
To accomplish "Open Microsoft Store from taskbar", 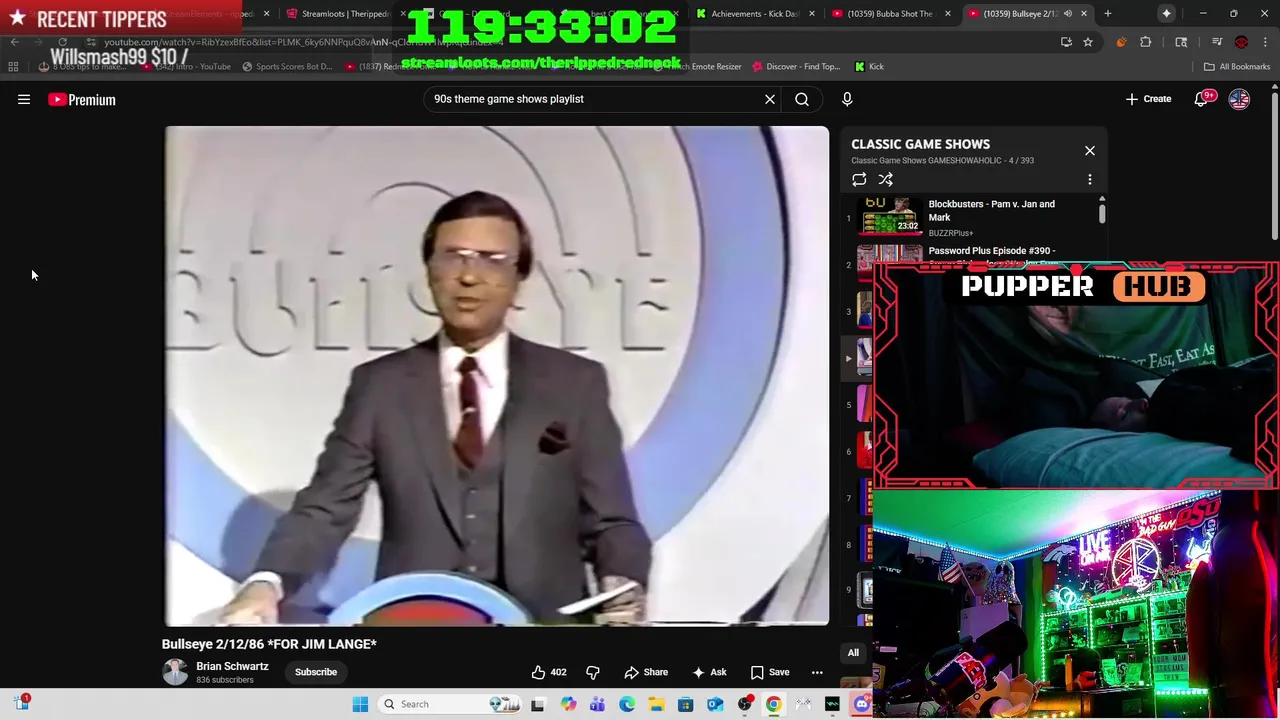I will coord(685,704).
